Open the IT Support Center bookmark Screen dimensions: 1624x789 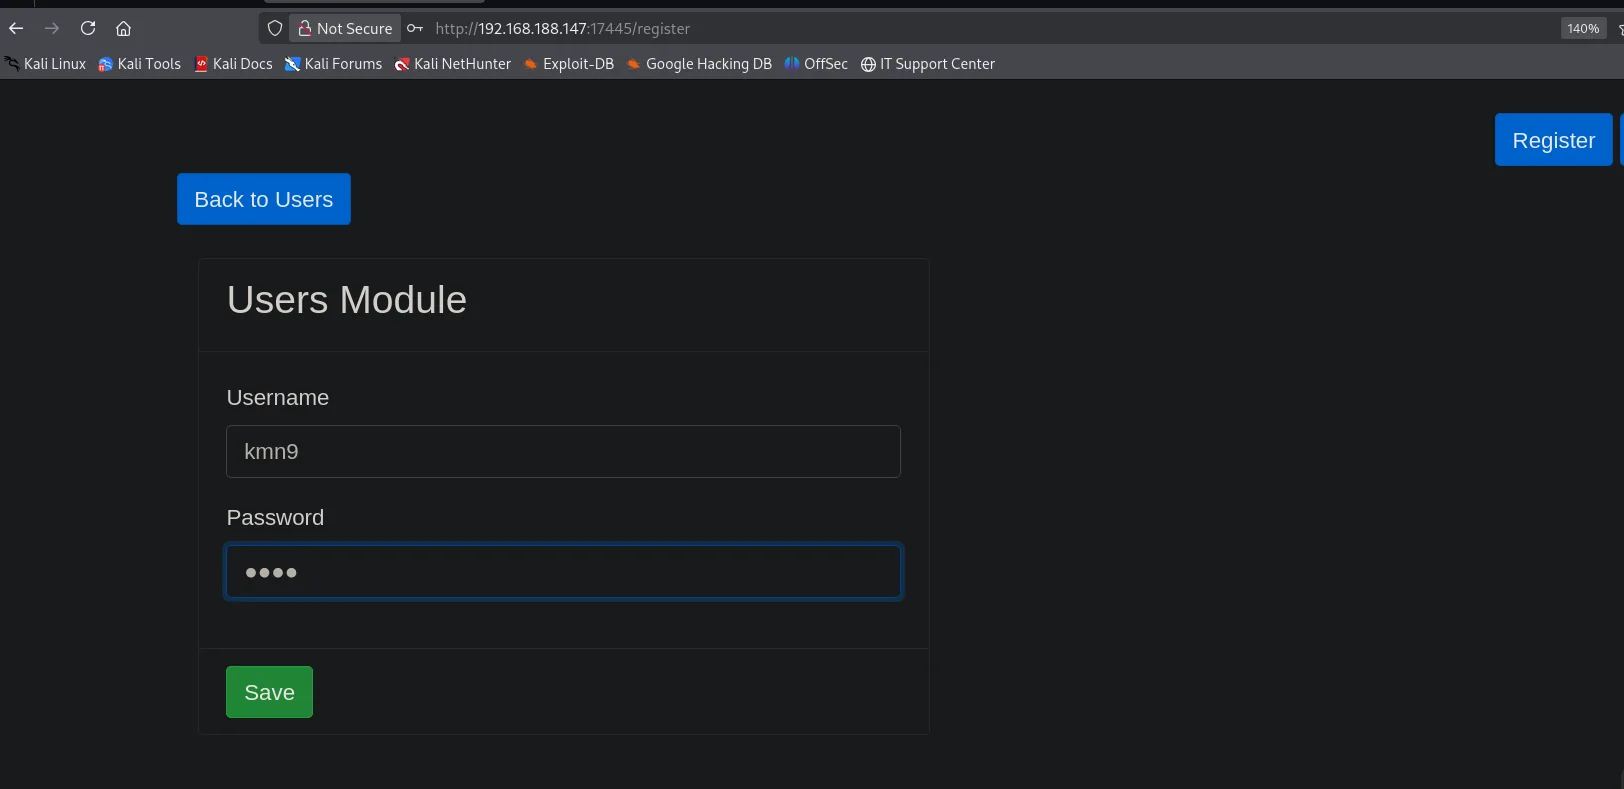coord(928,64)
